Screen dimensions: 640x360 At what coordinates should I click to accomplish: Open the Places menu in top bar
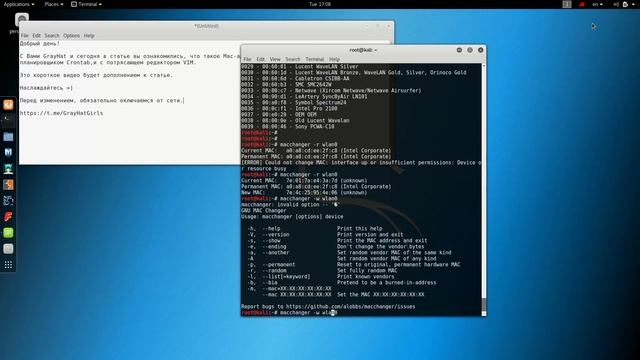coord(54,4)
